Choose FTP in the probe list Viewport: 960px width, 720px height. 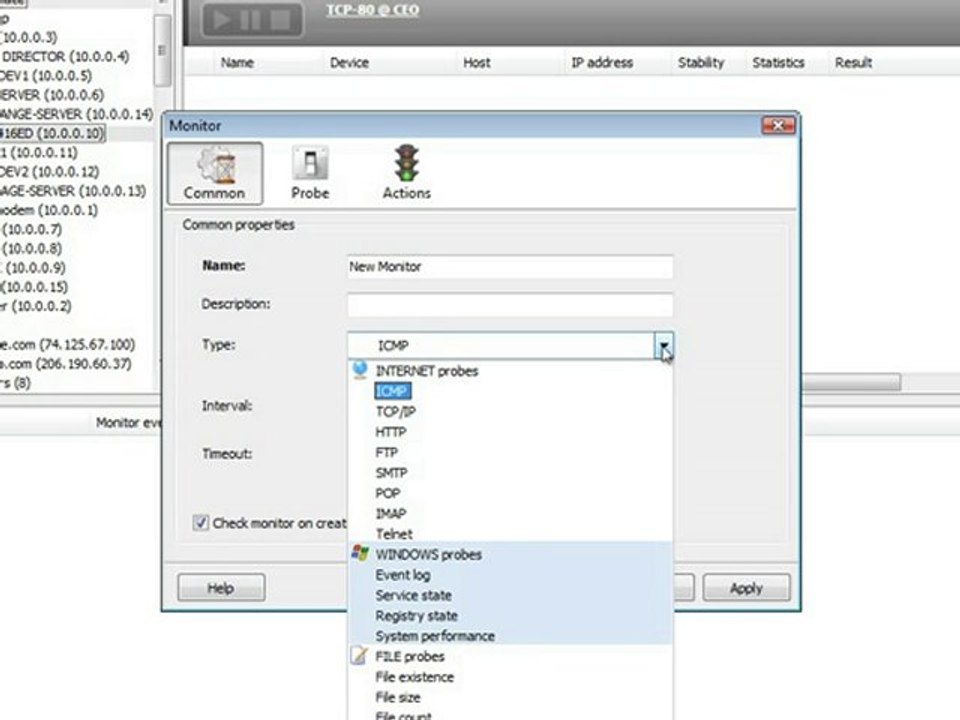coord(386,452)
